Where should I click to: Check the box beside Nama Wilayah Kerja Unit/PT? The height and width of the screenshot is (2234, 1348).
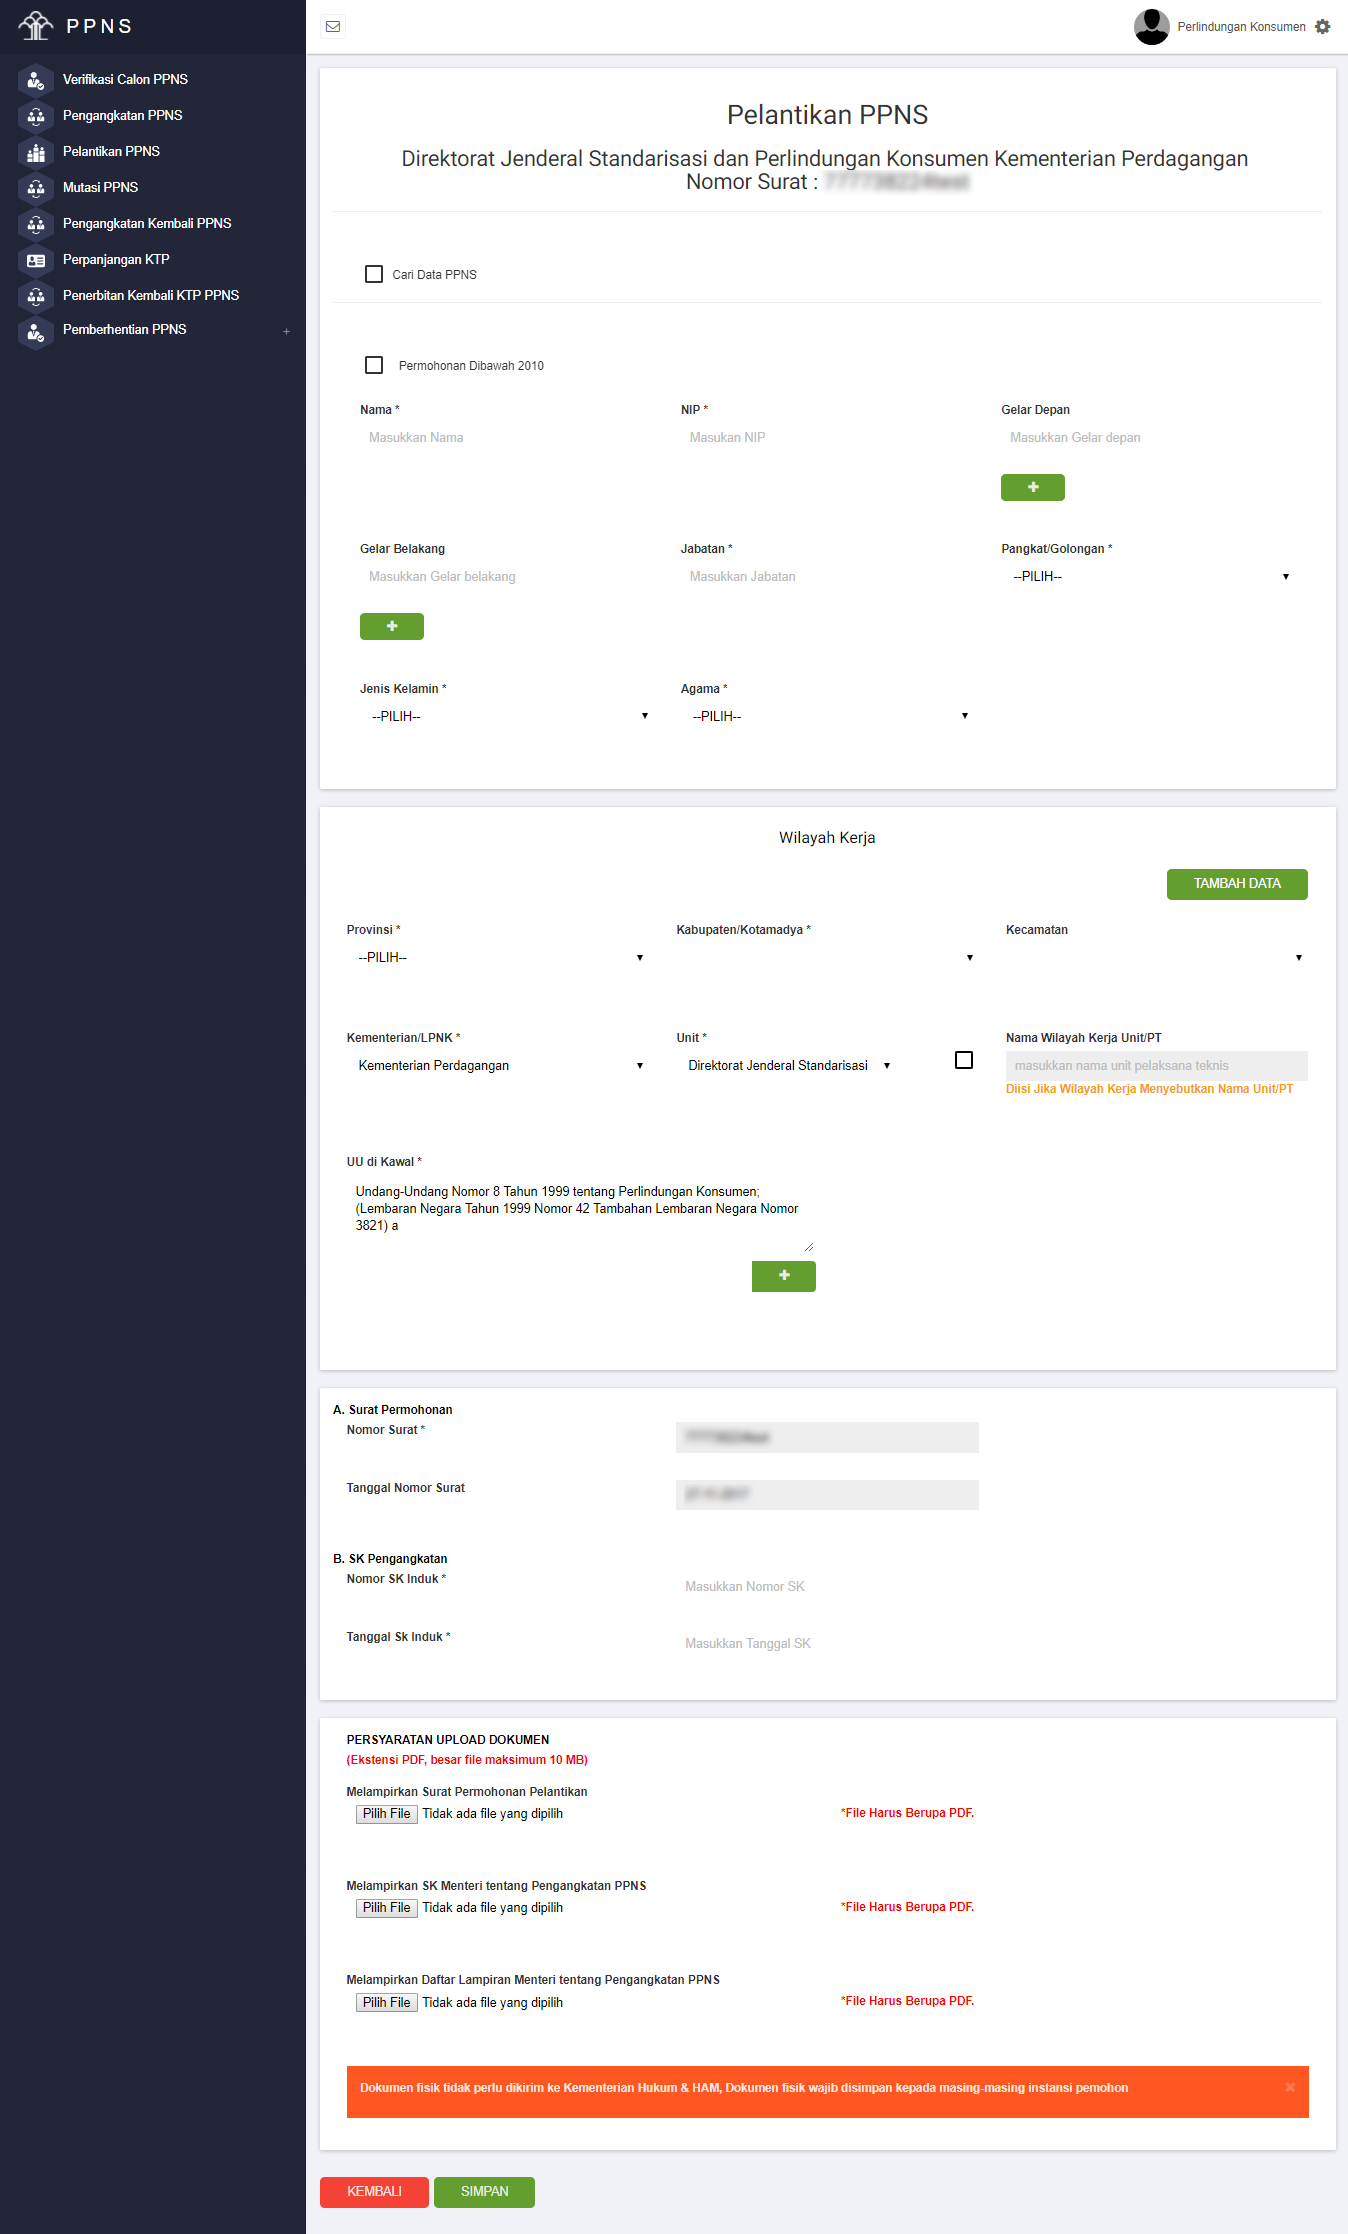[x=963, y=1060]
